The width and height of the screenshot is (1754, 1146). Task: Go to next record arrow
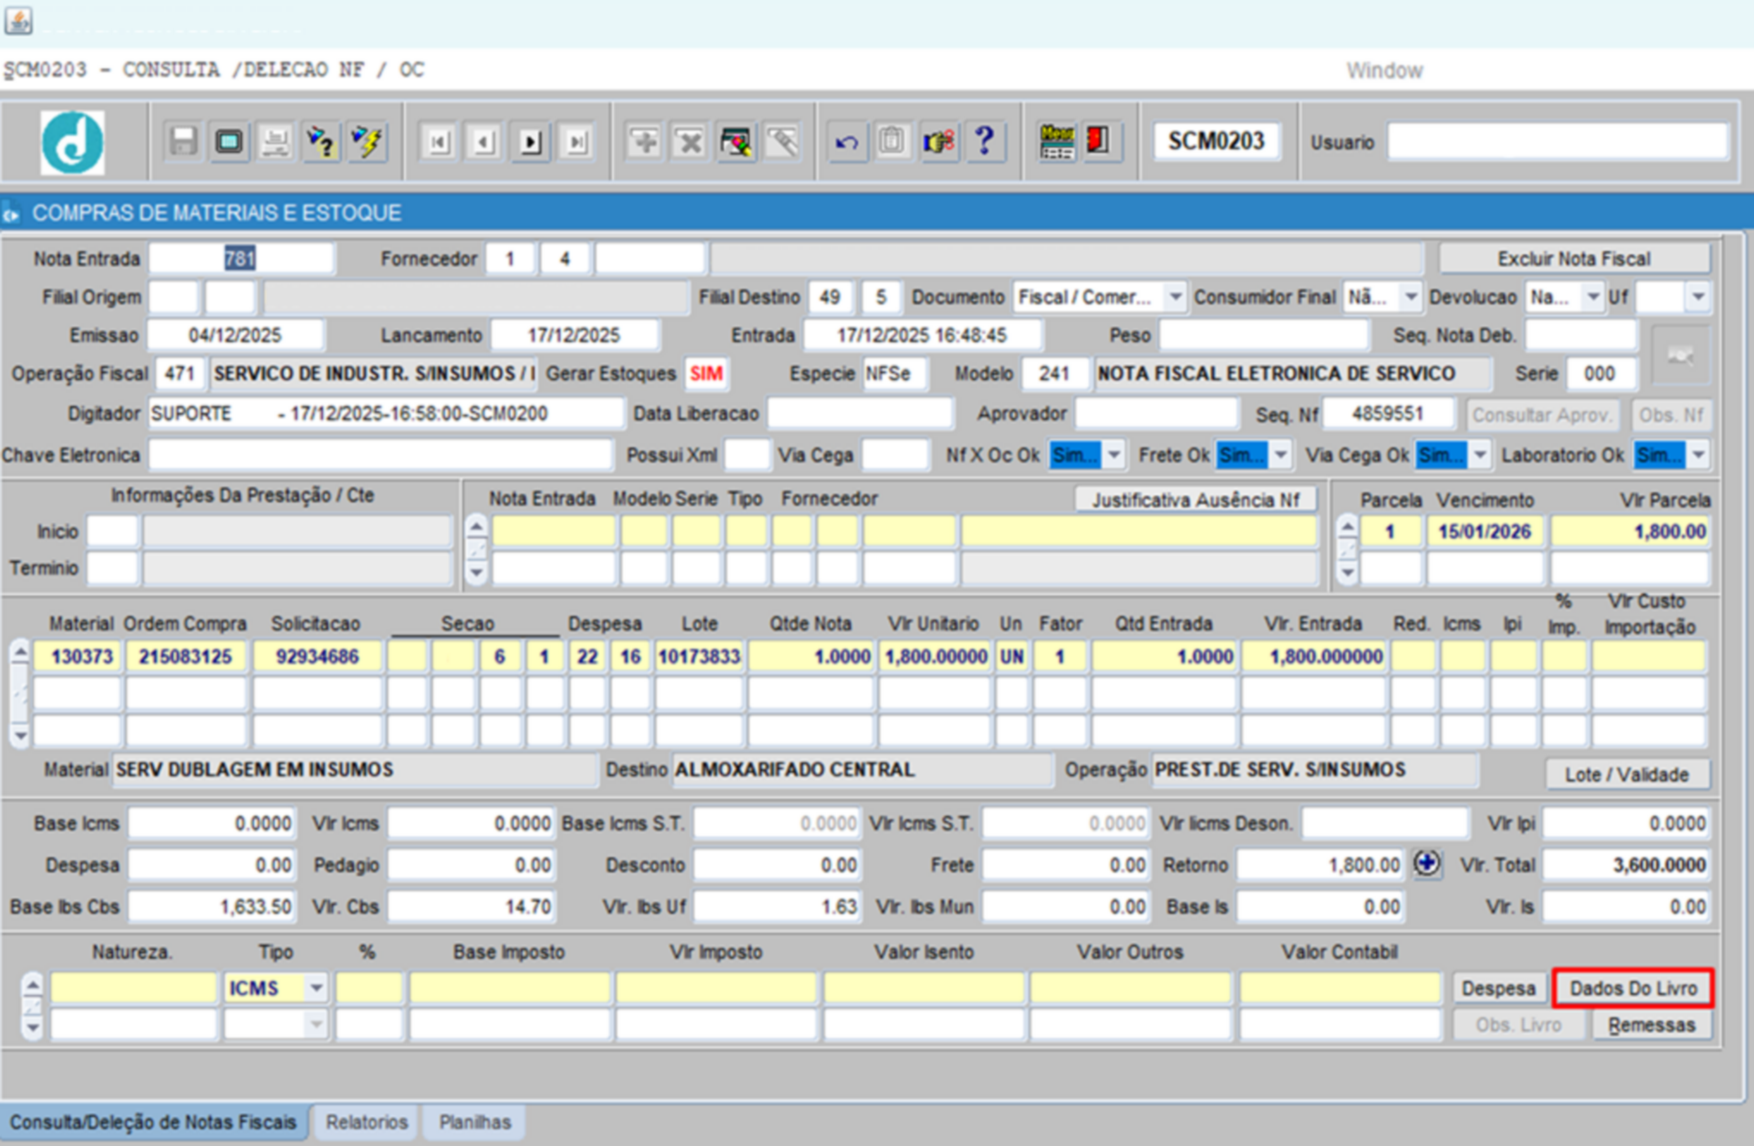click(530, 142)
